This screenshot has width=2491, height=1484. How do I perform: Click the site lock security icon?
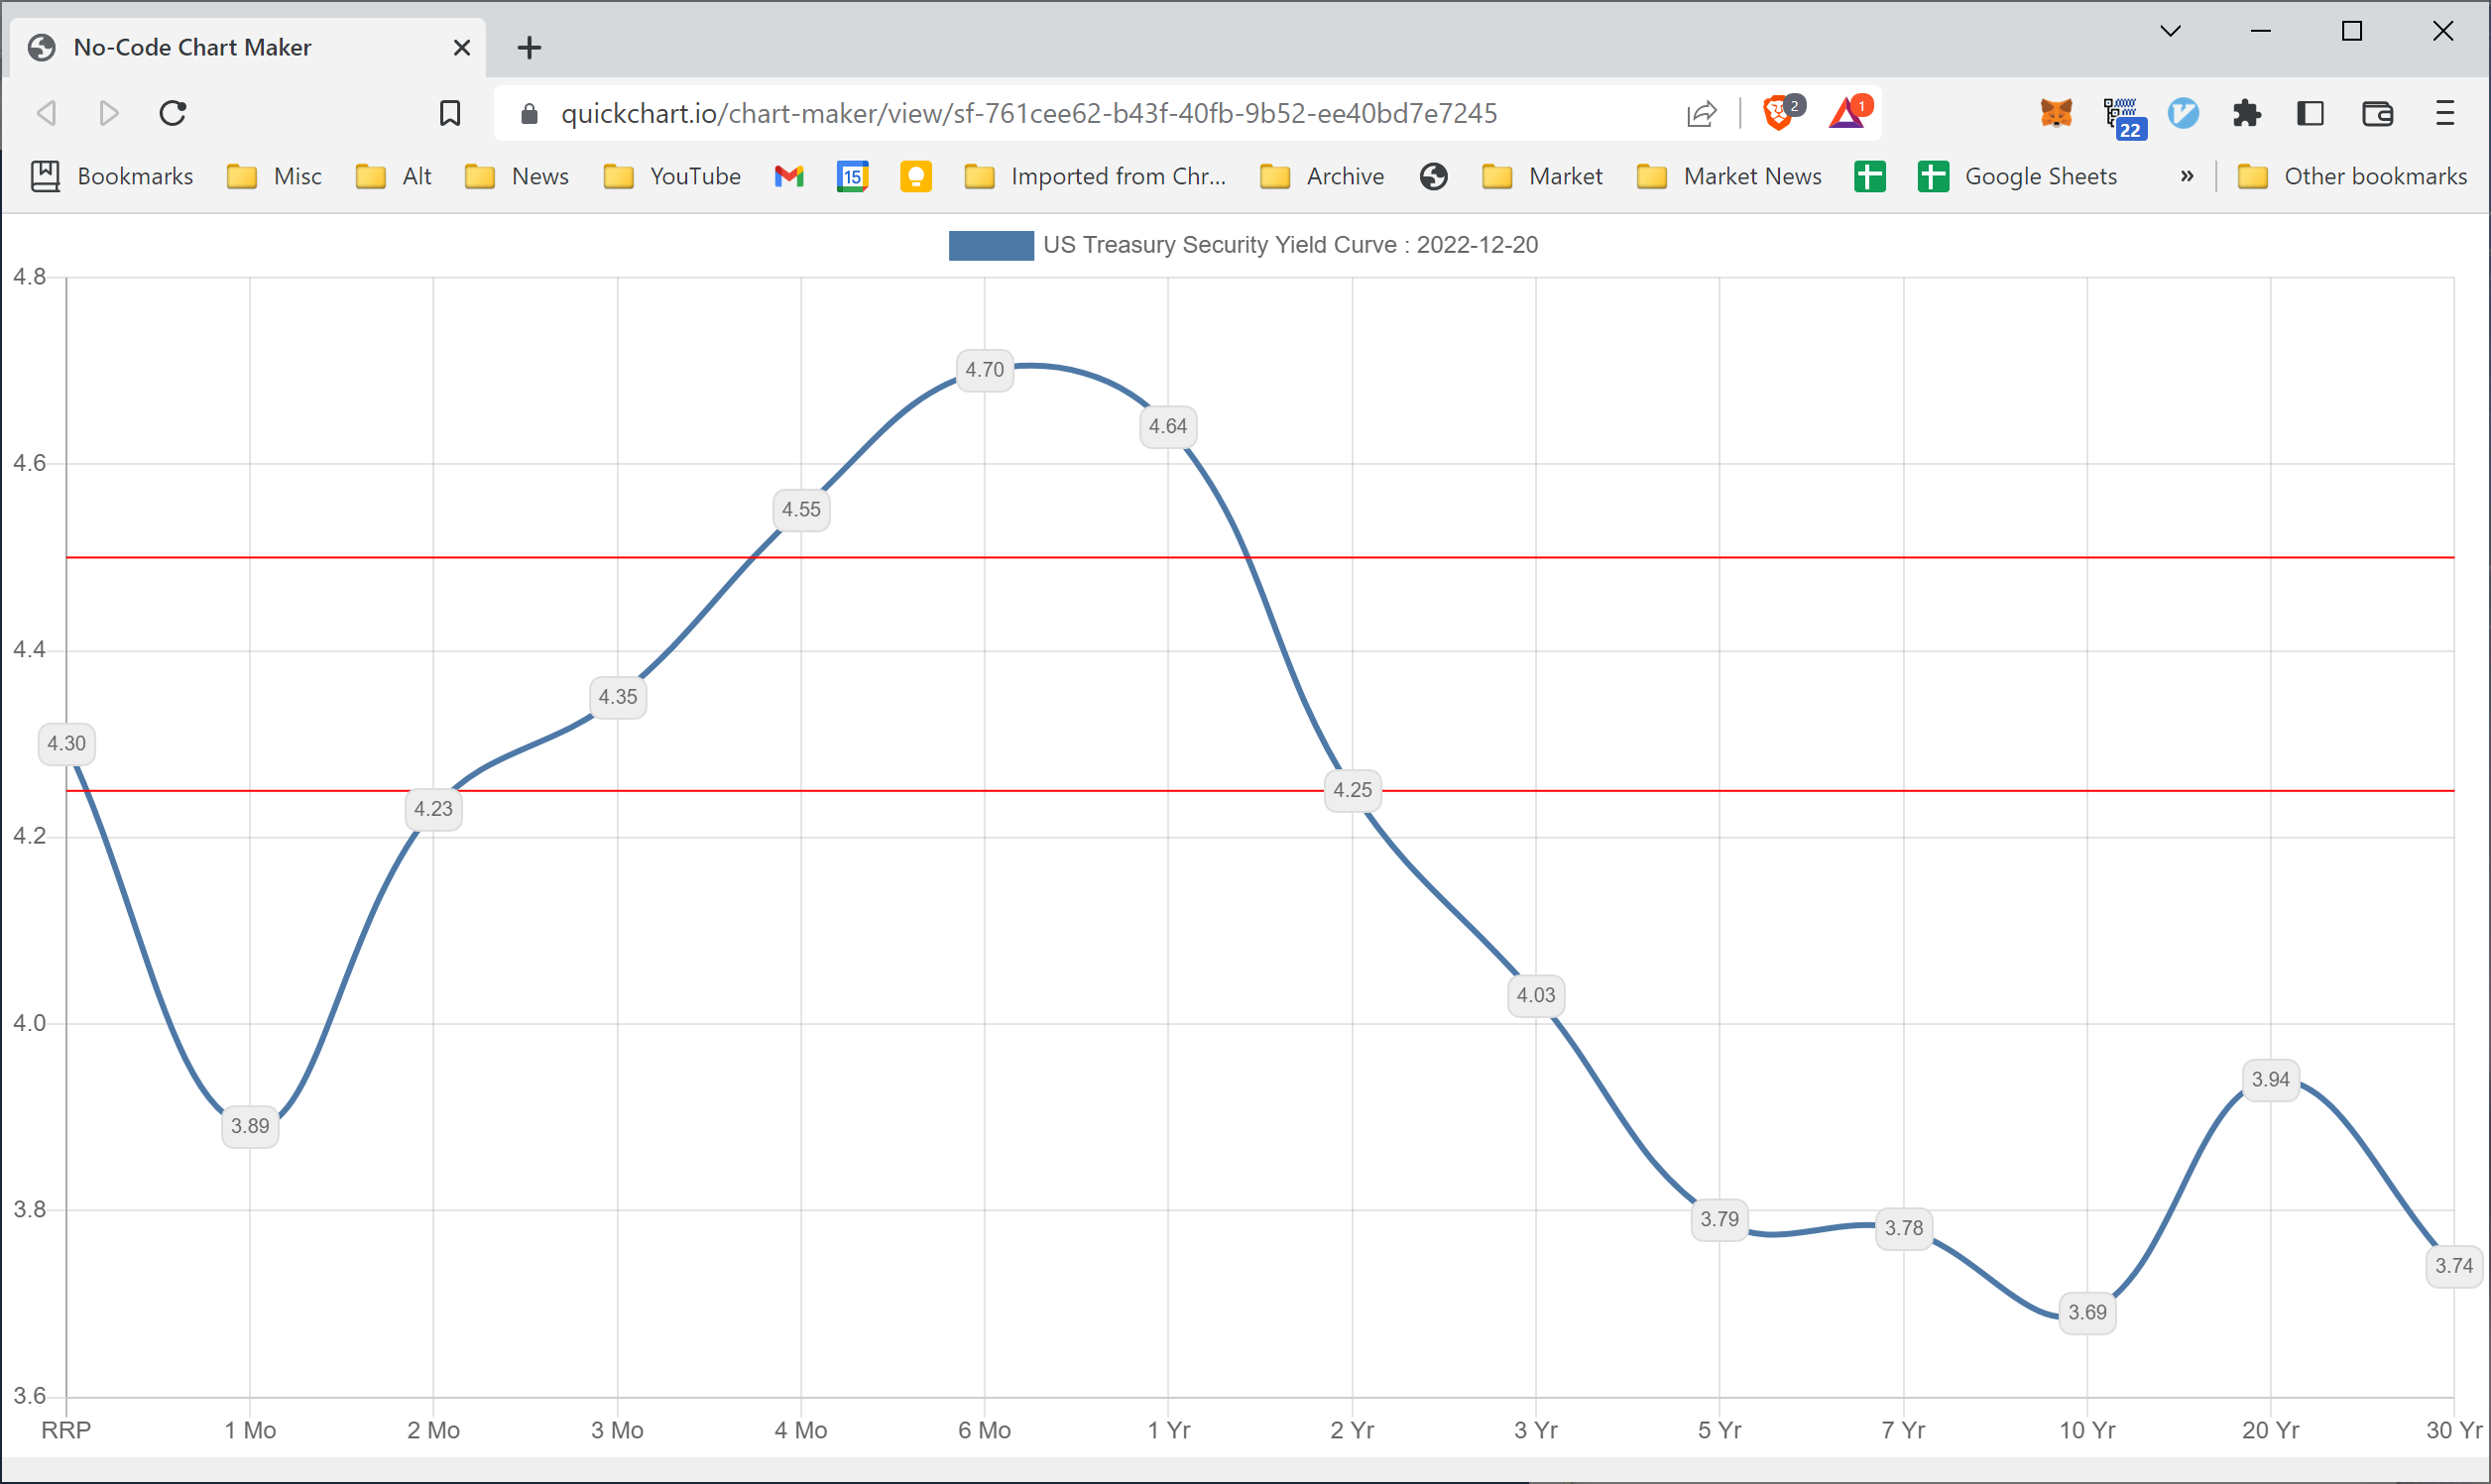point(528,113)
